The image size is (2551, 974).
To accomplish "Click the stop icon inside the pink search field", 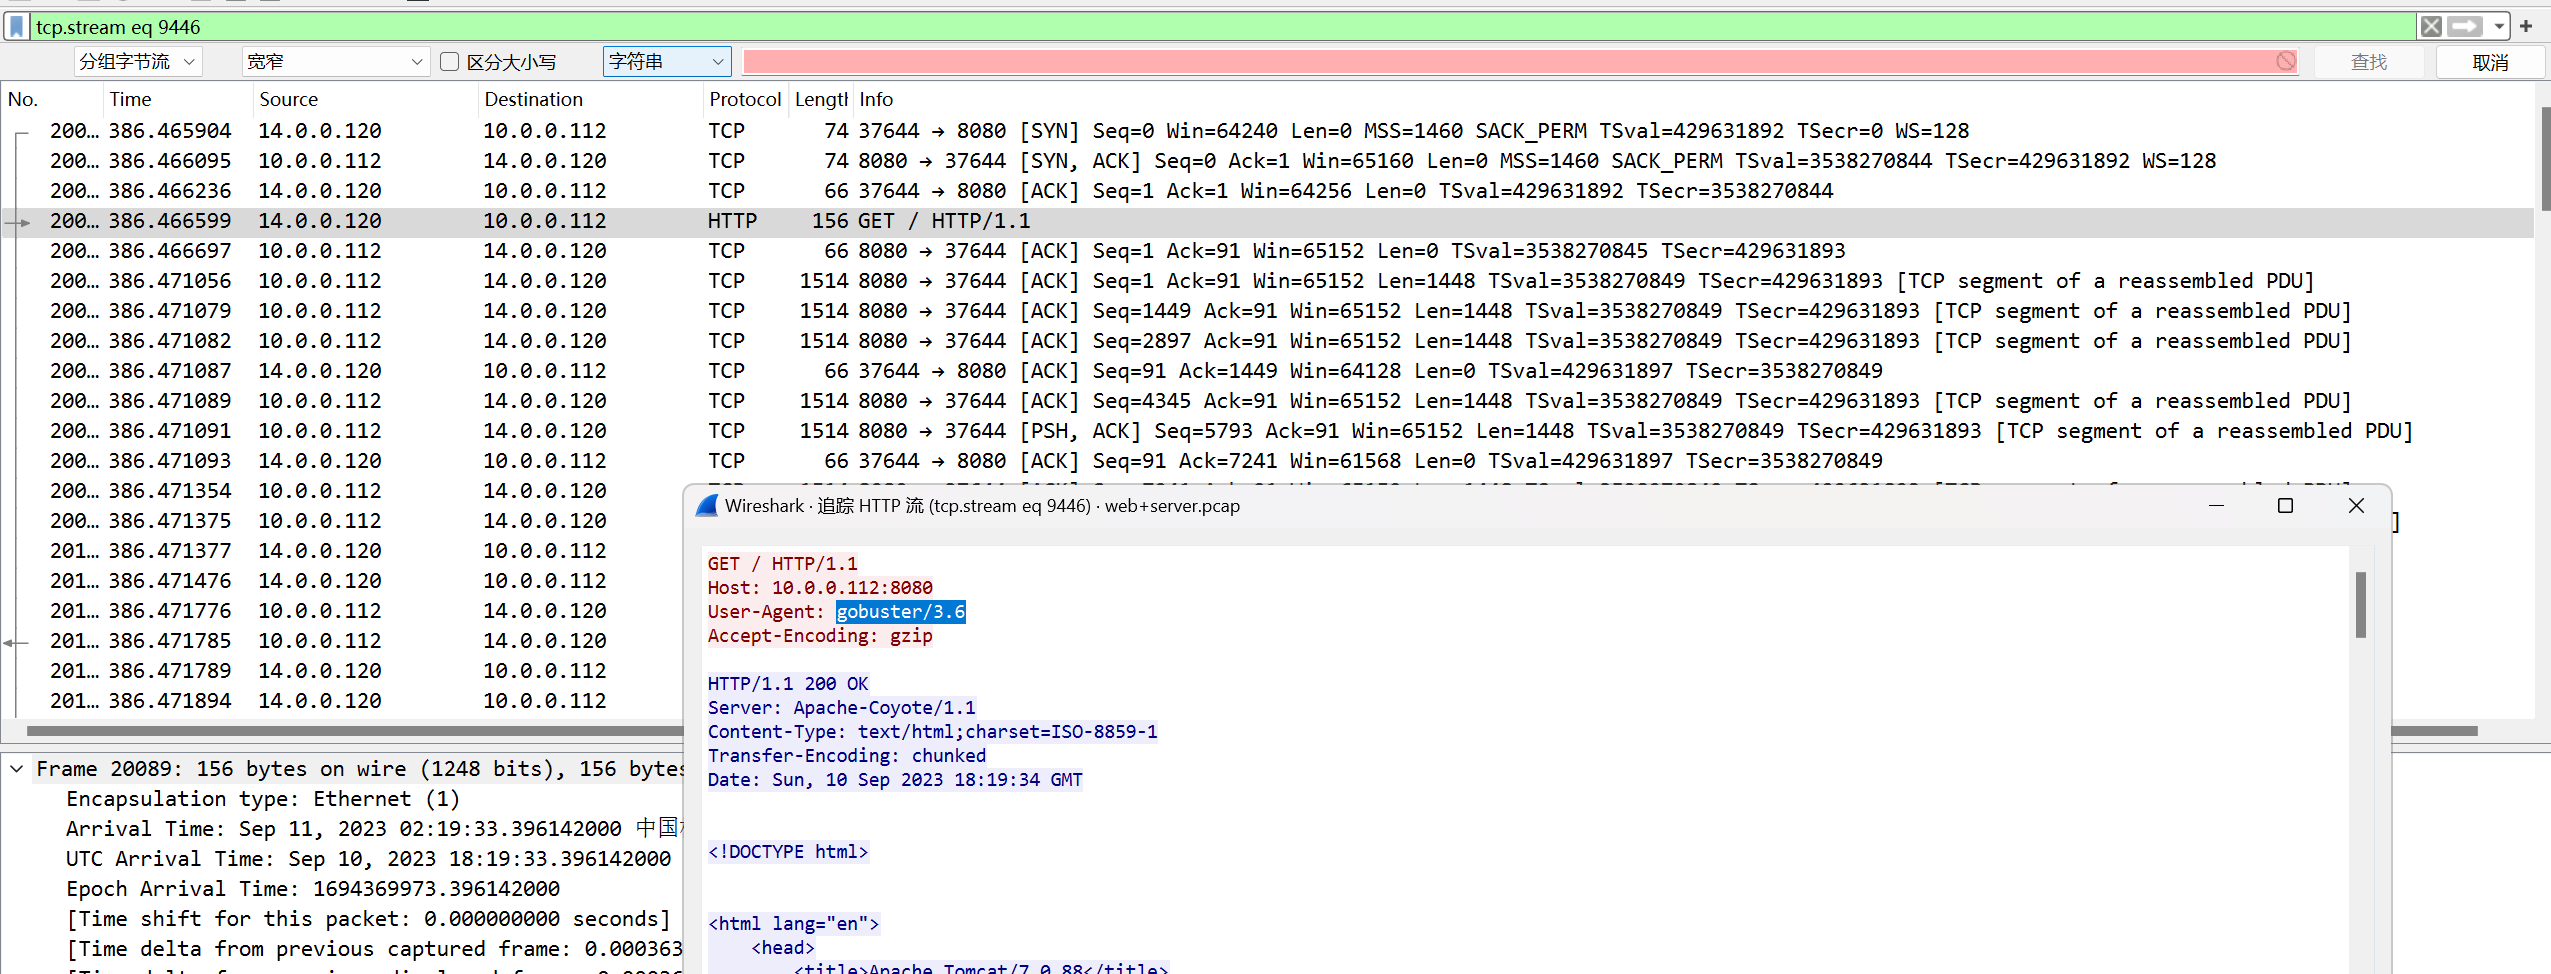I will [x=2288, y=61].
